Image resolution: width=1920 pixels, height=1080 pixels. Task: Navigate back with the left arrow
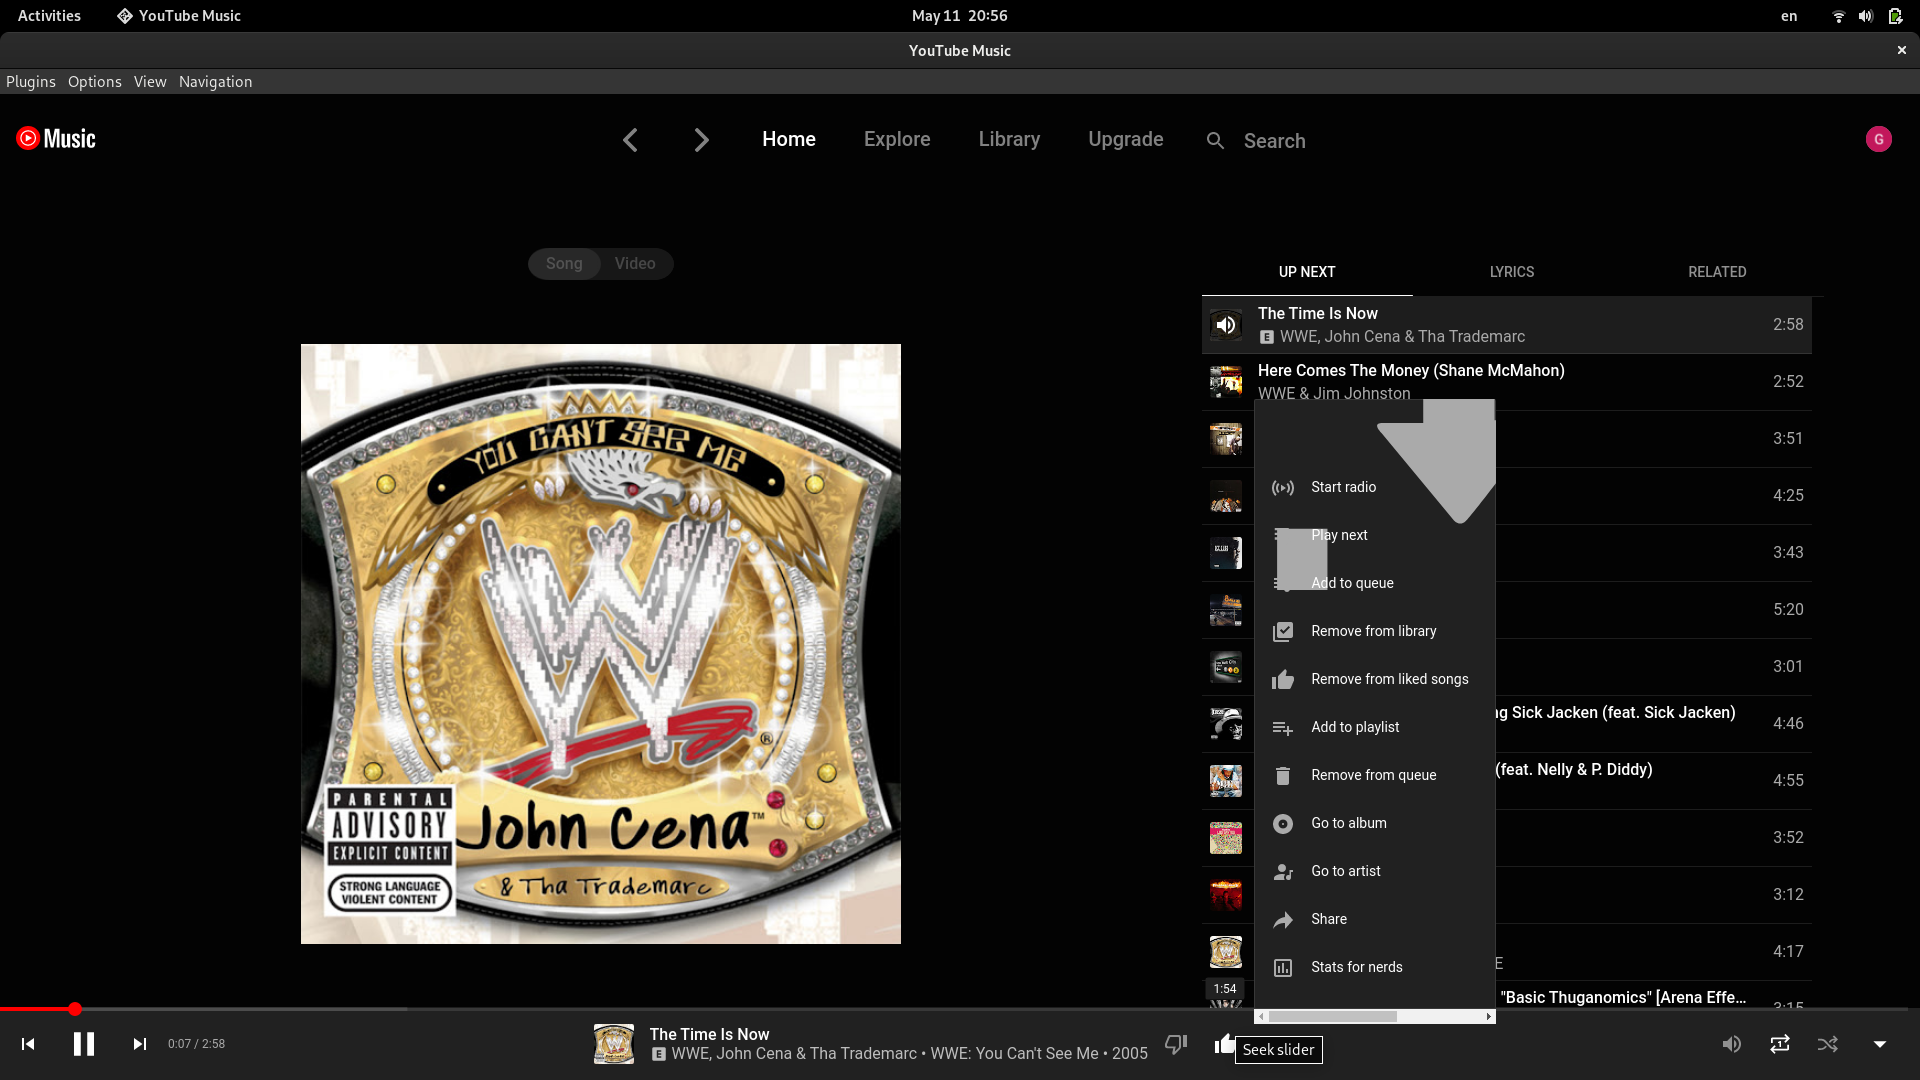click(x=630, y=140)
